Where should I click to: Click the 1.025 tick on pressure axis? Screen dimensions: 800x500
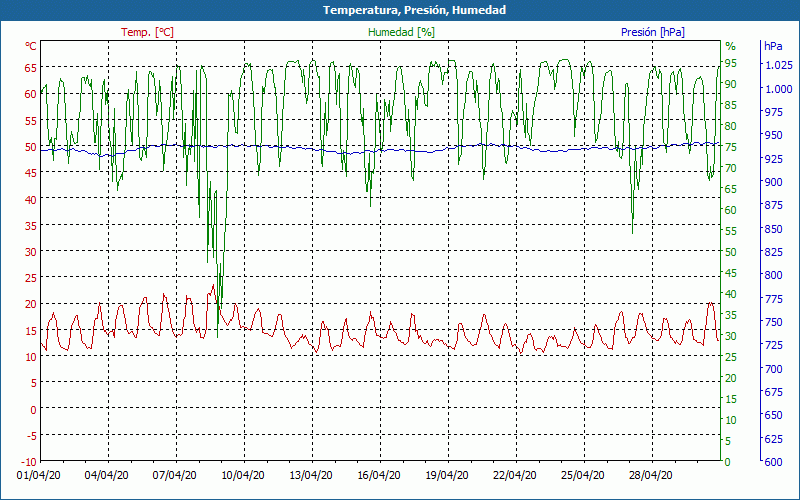(x=779, y=65)
